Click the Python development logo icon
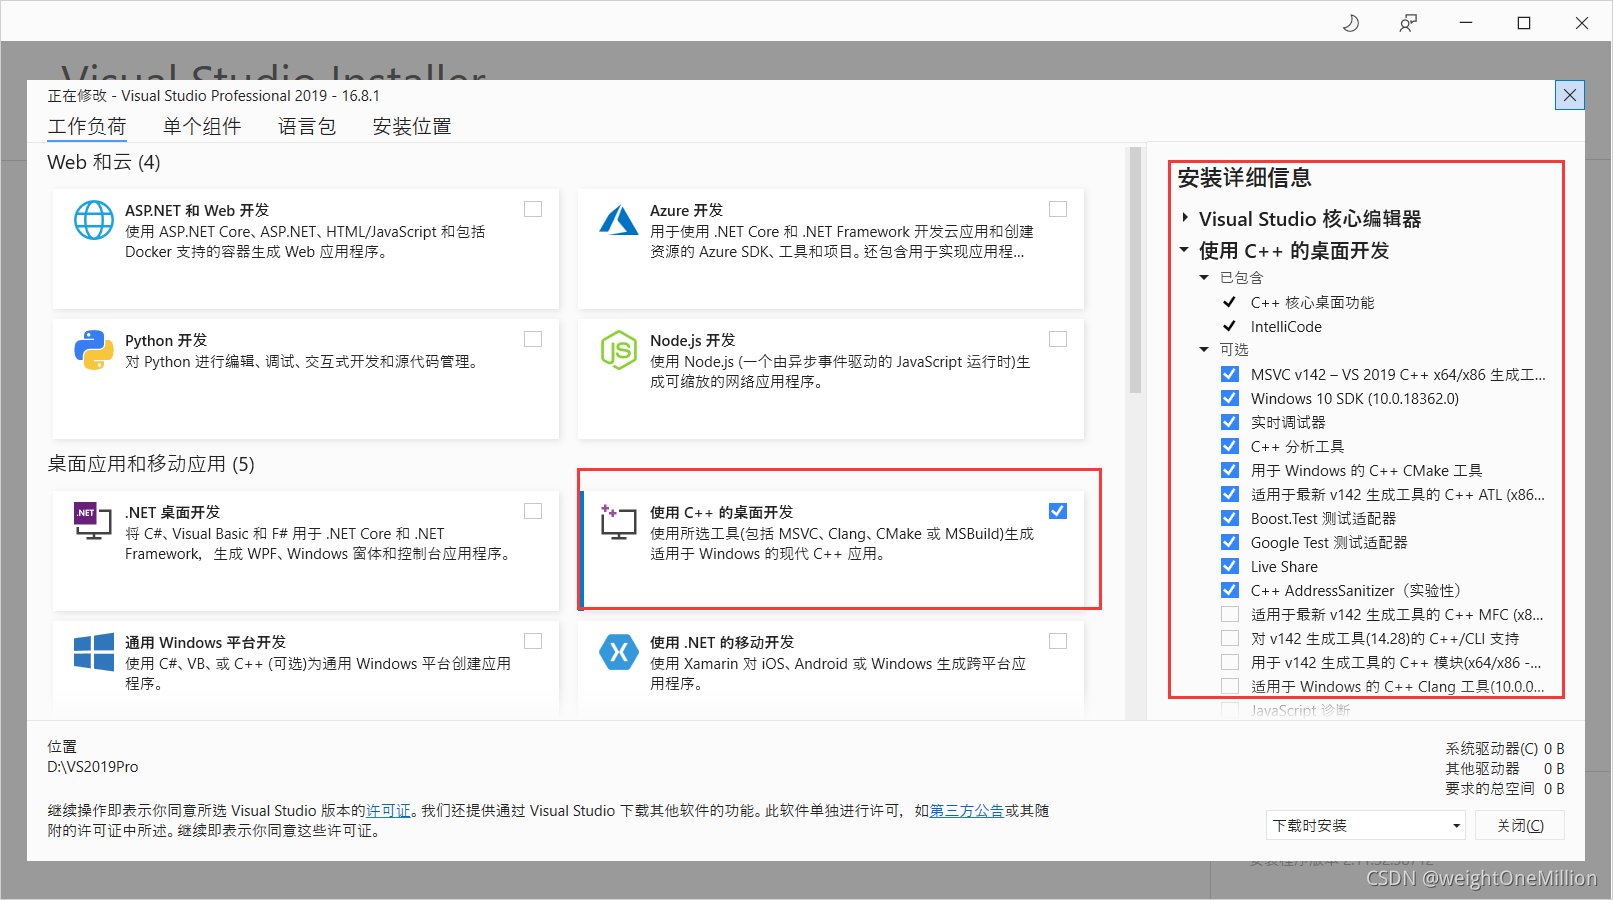1613x900 pixels. [94, 350]
